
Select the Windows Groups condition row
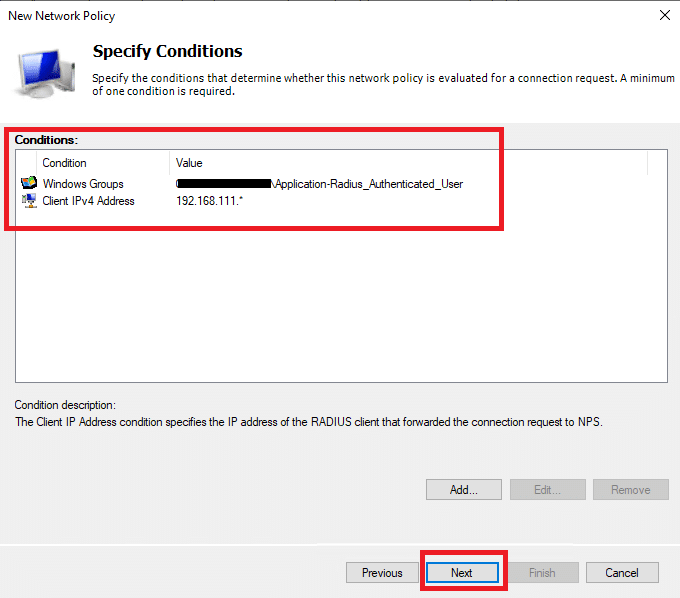pyautogui.click(x=83, y=184)
